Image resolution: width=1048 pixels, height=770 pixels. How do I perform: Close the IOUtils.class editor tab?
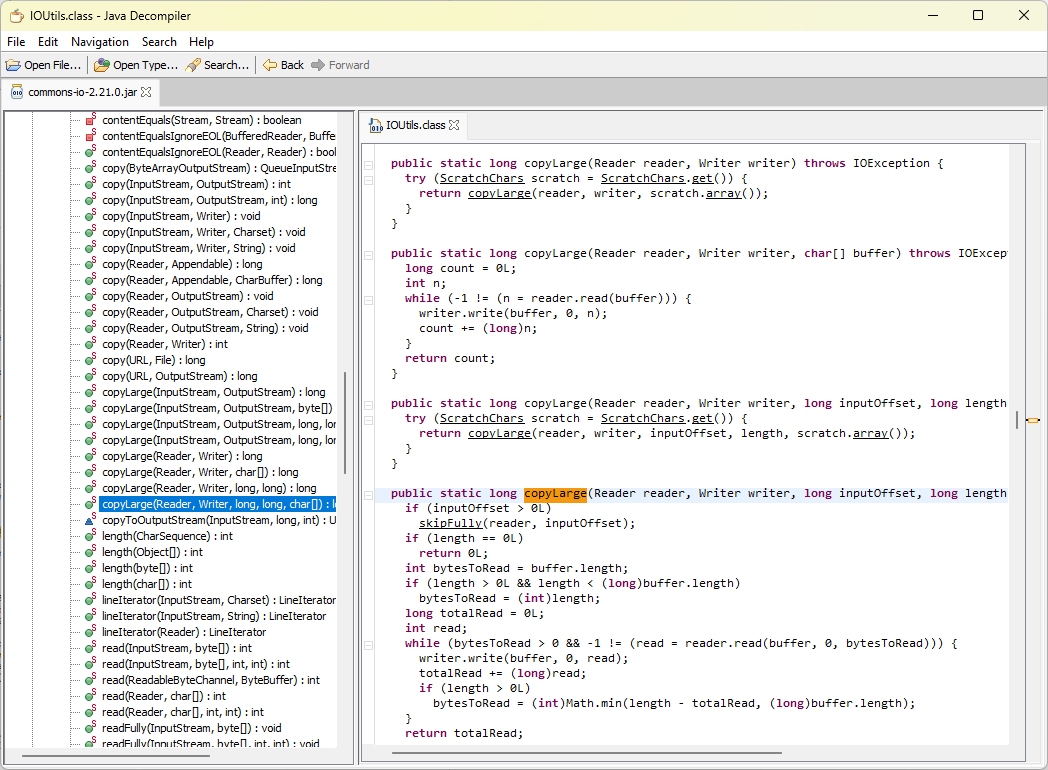pyautogui.click(x=454, y=125)
